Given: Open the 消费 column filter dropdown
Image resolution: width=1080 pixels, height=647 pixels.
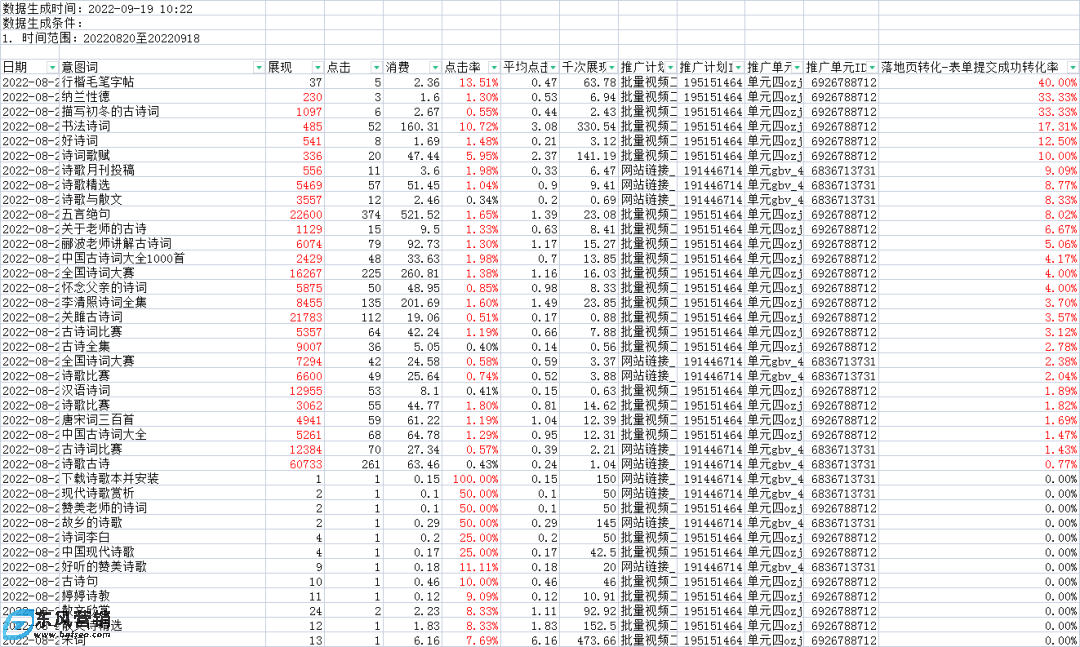Looking at the screenshot, I should (434, 67).
